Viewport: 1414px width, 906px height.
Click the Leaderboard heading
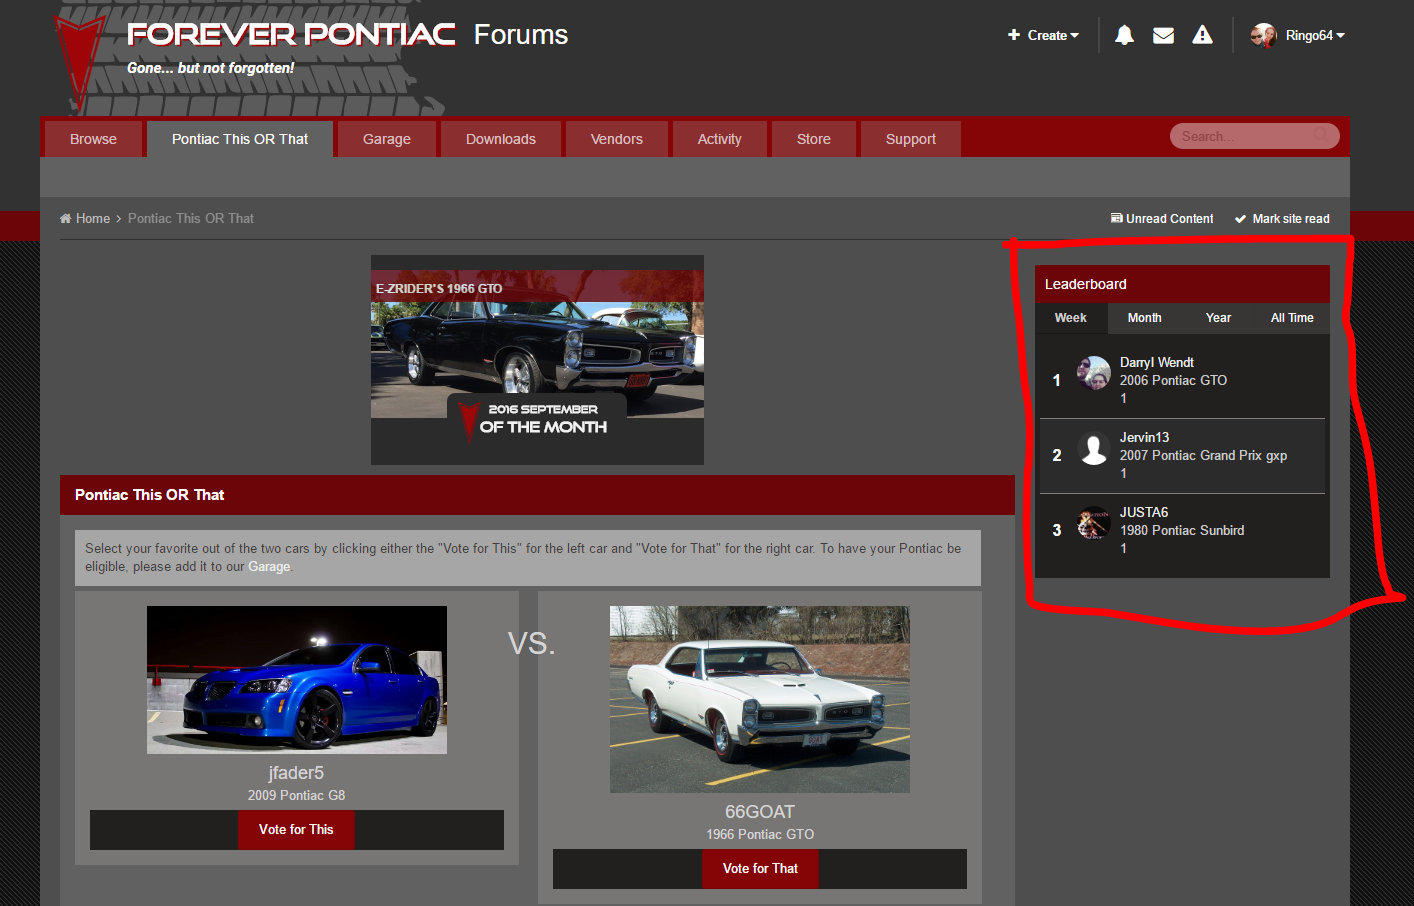point(1086,284)
